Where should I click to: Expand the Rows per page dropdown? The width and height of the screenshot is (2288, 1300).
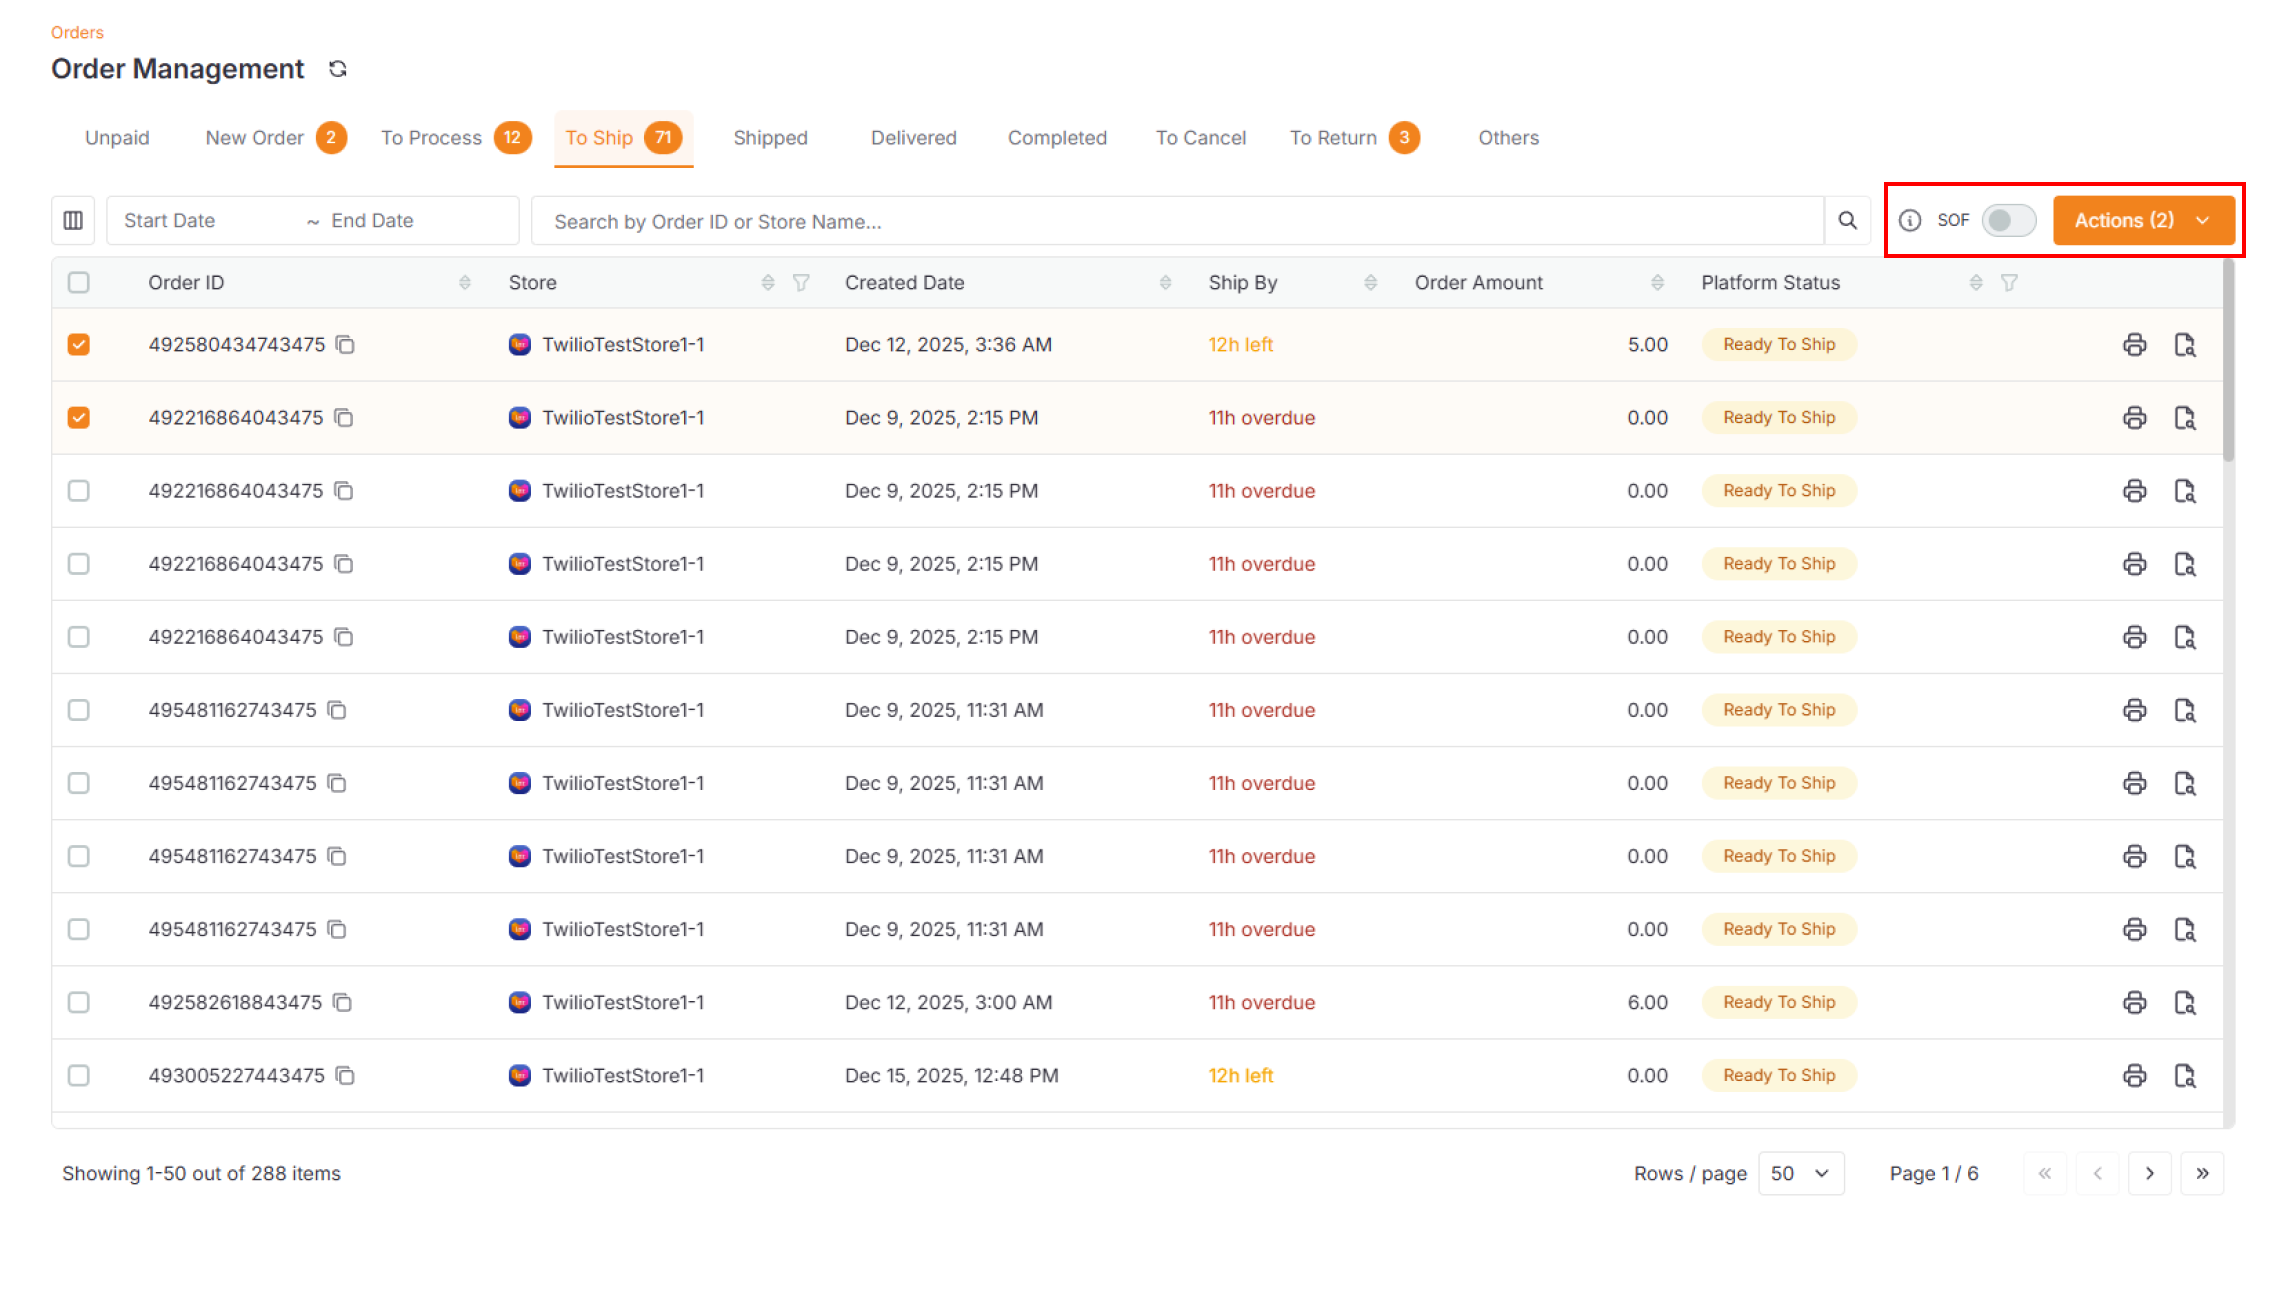coord(1800,1173)
